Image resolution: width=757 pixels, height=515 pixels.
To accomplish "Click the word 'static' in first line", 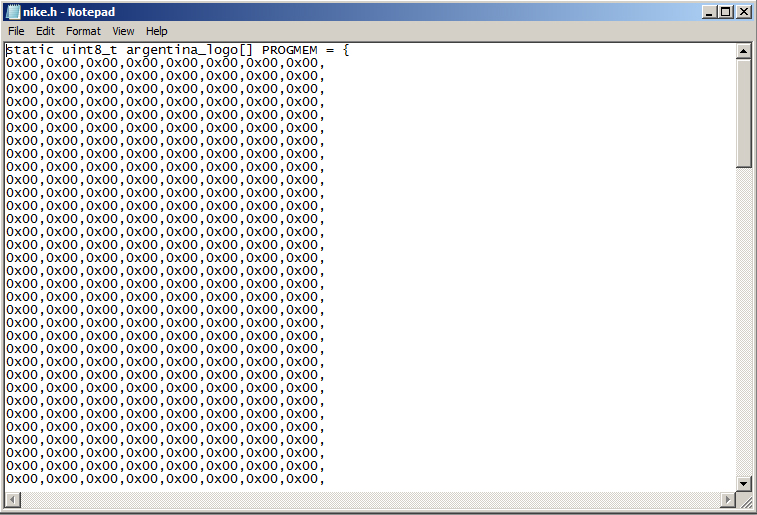I will [x=29, y=50].
